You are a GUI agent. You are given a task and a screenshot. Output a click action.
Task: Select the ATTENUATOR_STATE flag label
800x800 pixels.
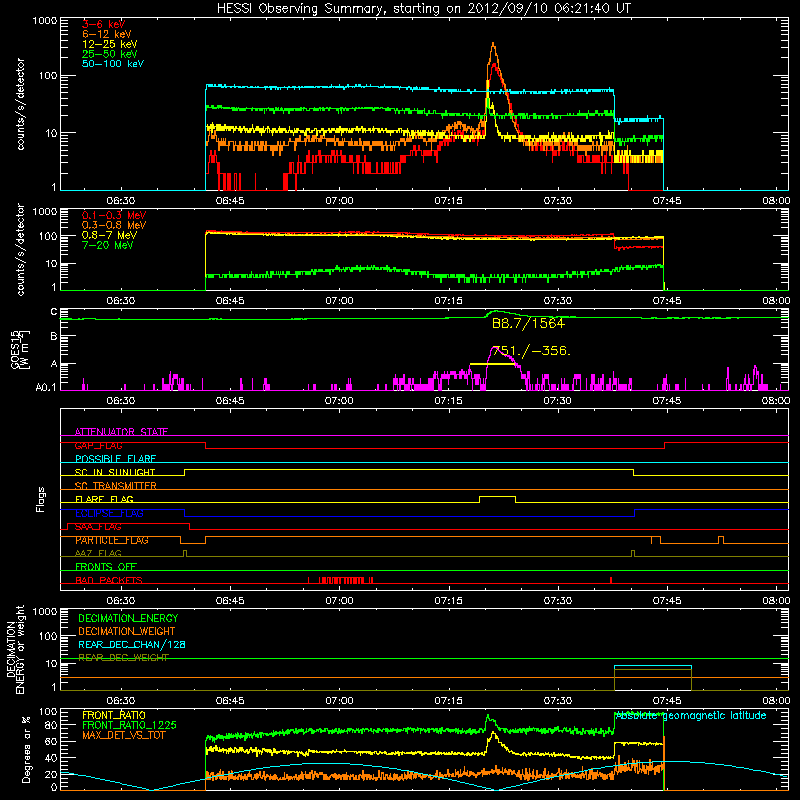(x=121, y=432)
